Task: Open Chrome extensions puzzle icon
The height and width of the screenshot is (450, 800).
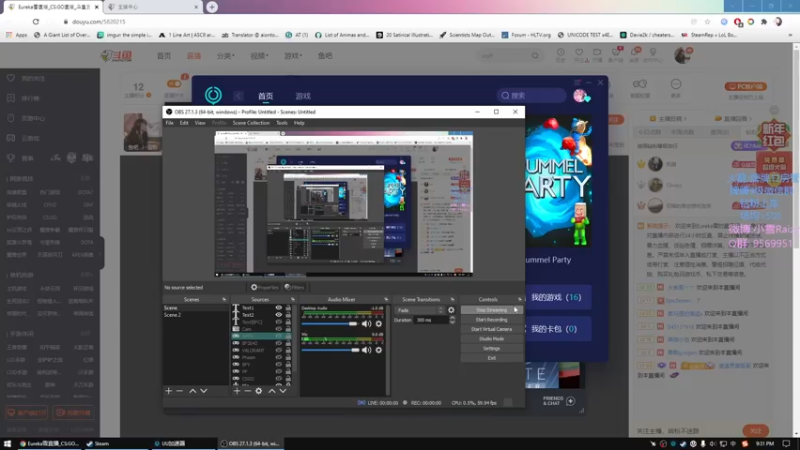Action: 764,21
